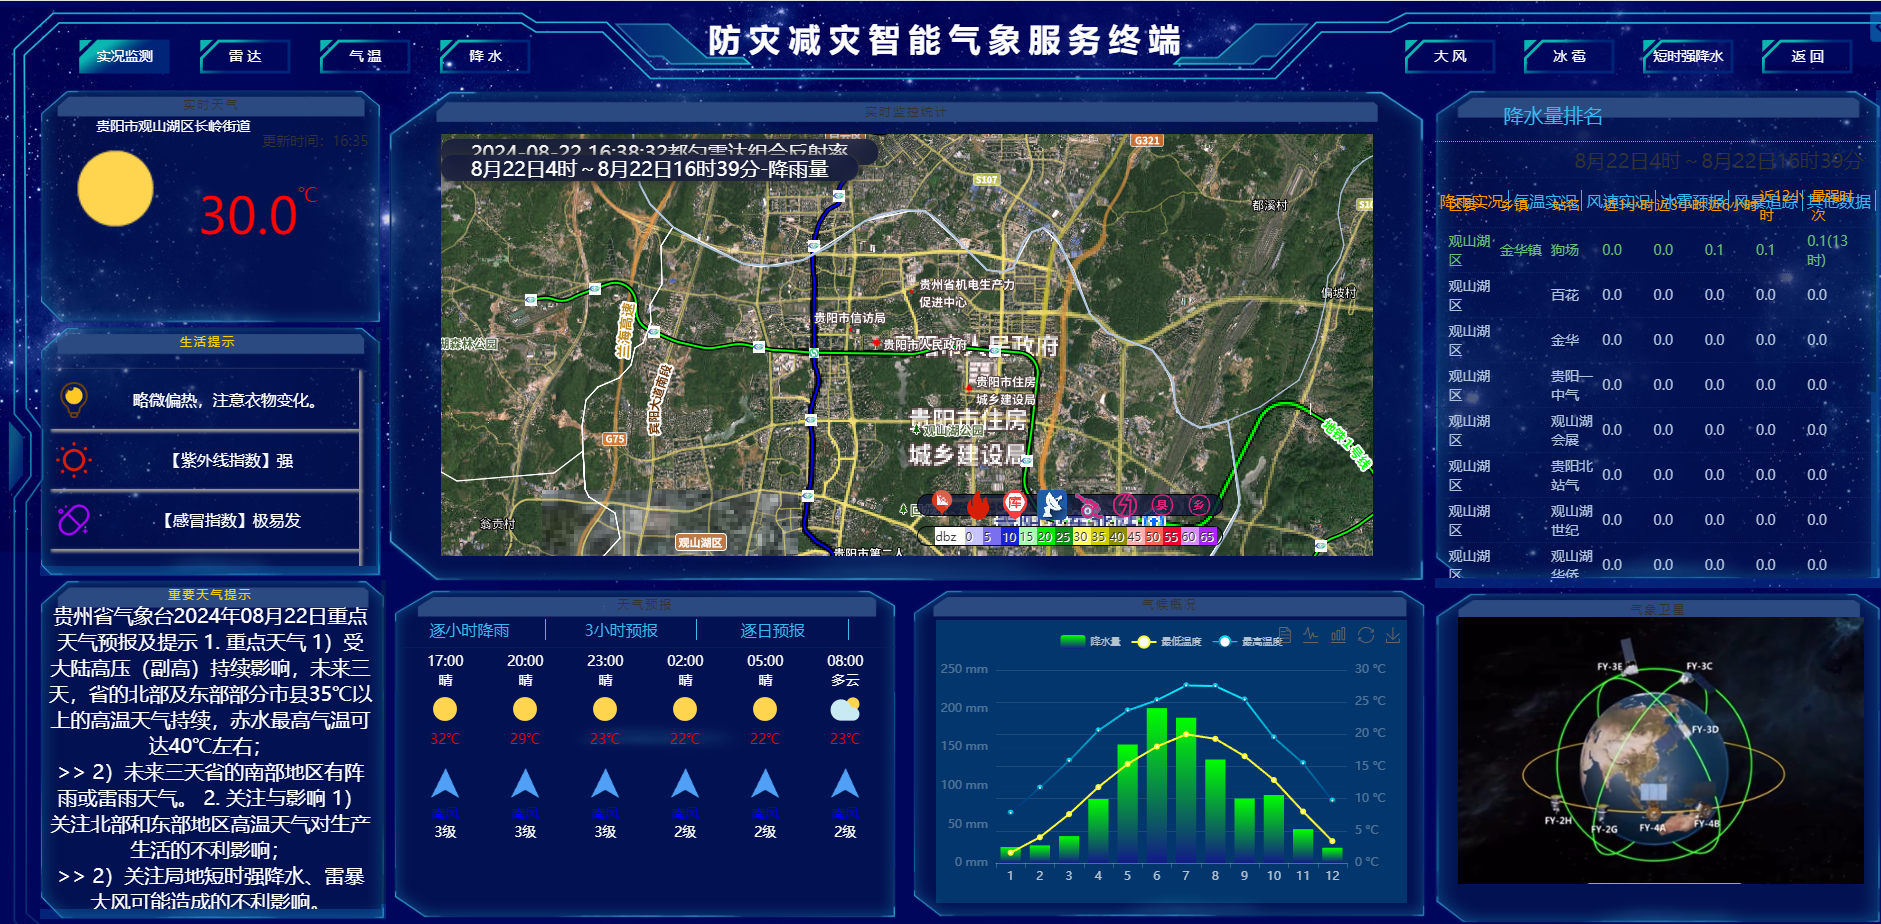1881x924 pixels.
Task: Click the 20 dbz legend color swatch
Action: pyautogui.click(x=1044, y=536)
